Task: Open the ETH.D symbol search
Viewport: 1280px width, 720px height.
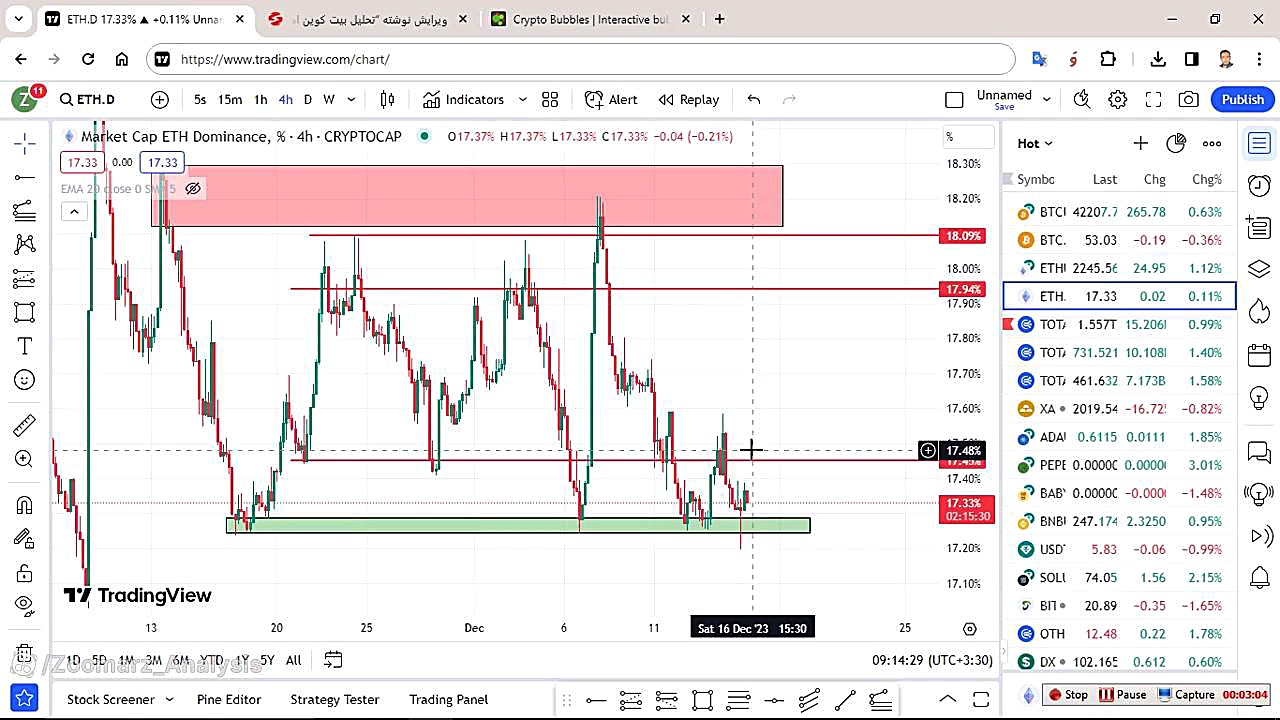Action: pos(88,99)
